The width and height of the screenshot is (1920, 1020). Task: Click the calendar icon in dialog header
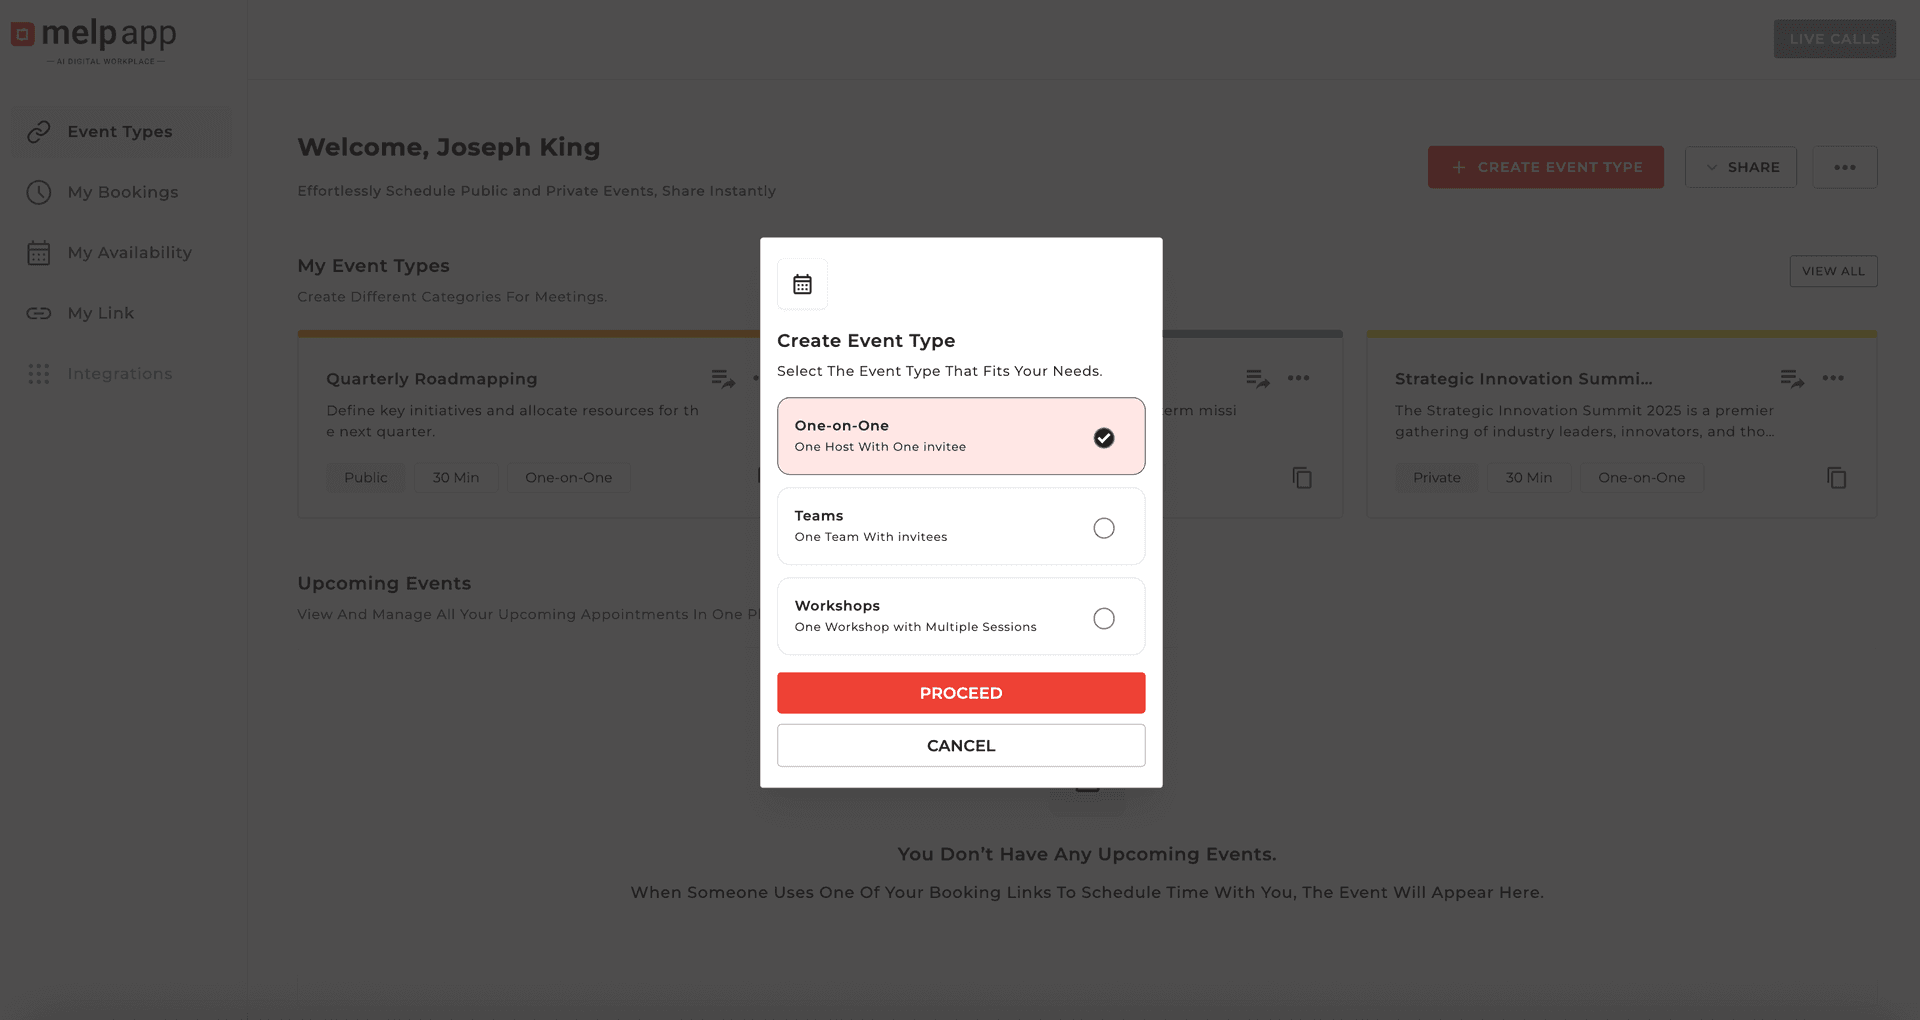coord(802,284)
